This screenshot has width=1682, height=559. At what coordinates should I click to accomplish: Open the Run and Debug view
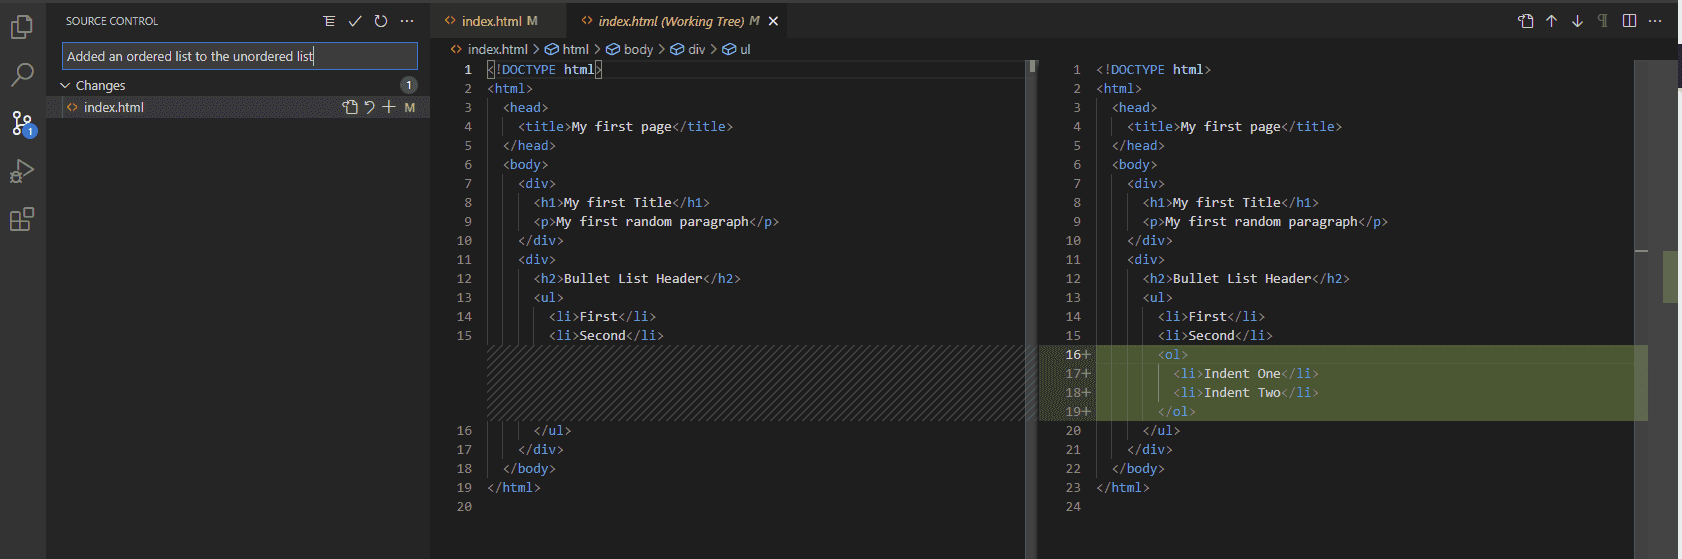pos(22,171)
